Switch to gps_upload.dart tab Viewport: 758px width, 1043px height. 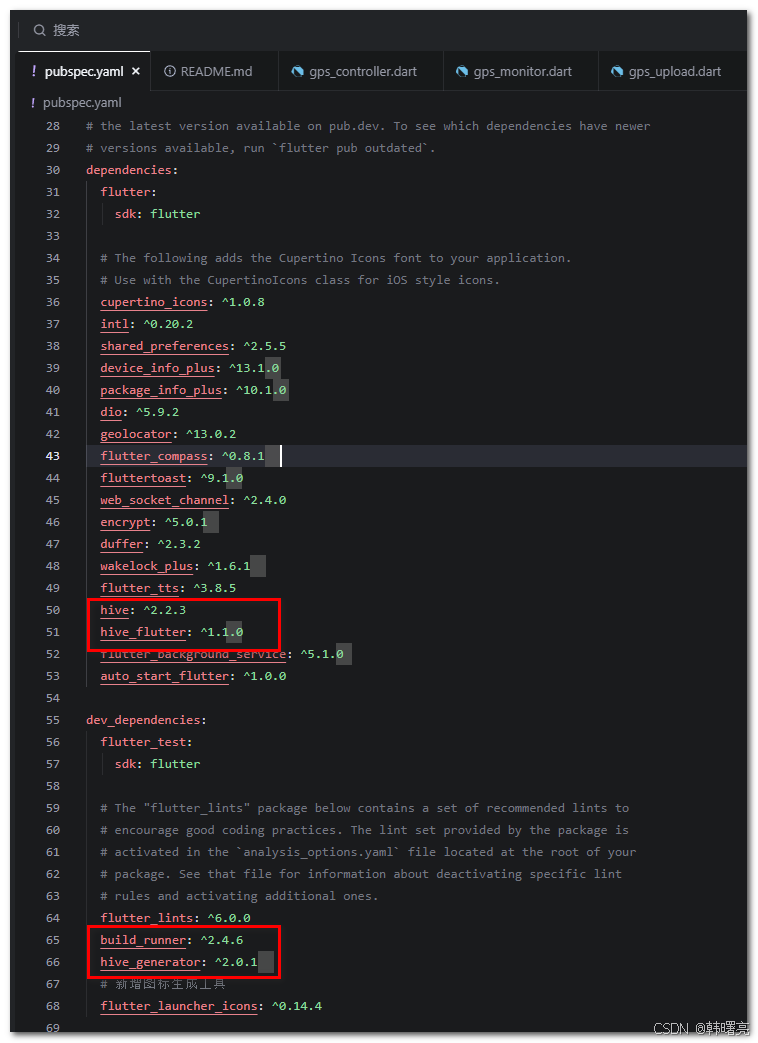(672, 71)
